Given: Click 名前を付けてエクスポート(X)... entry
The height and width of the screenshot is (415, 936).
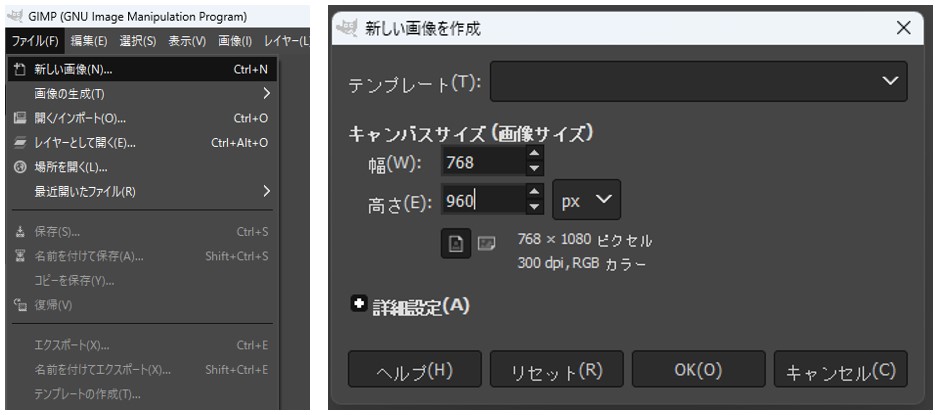Looking at the screenshot, I should coord(141,370).
